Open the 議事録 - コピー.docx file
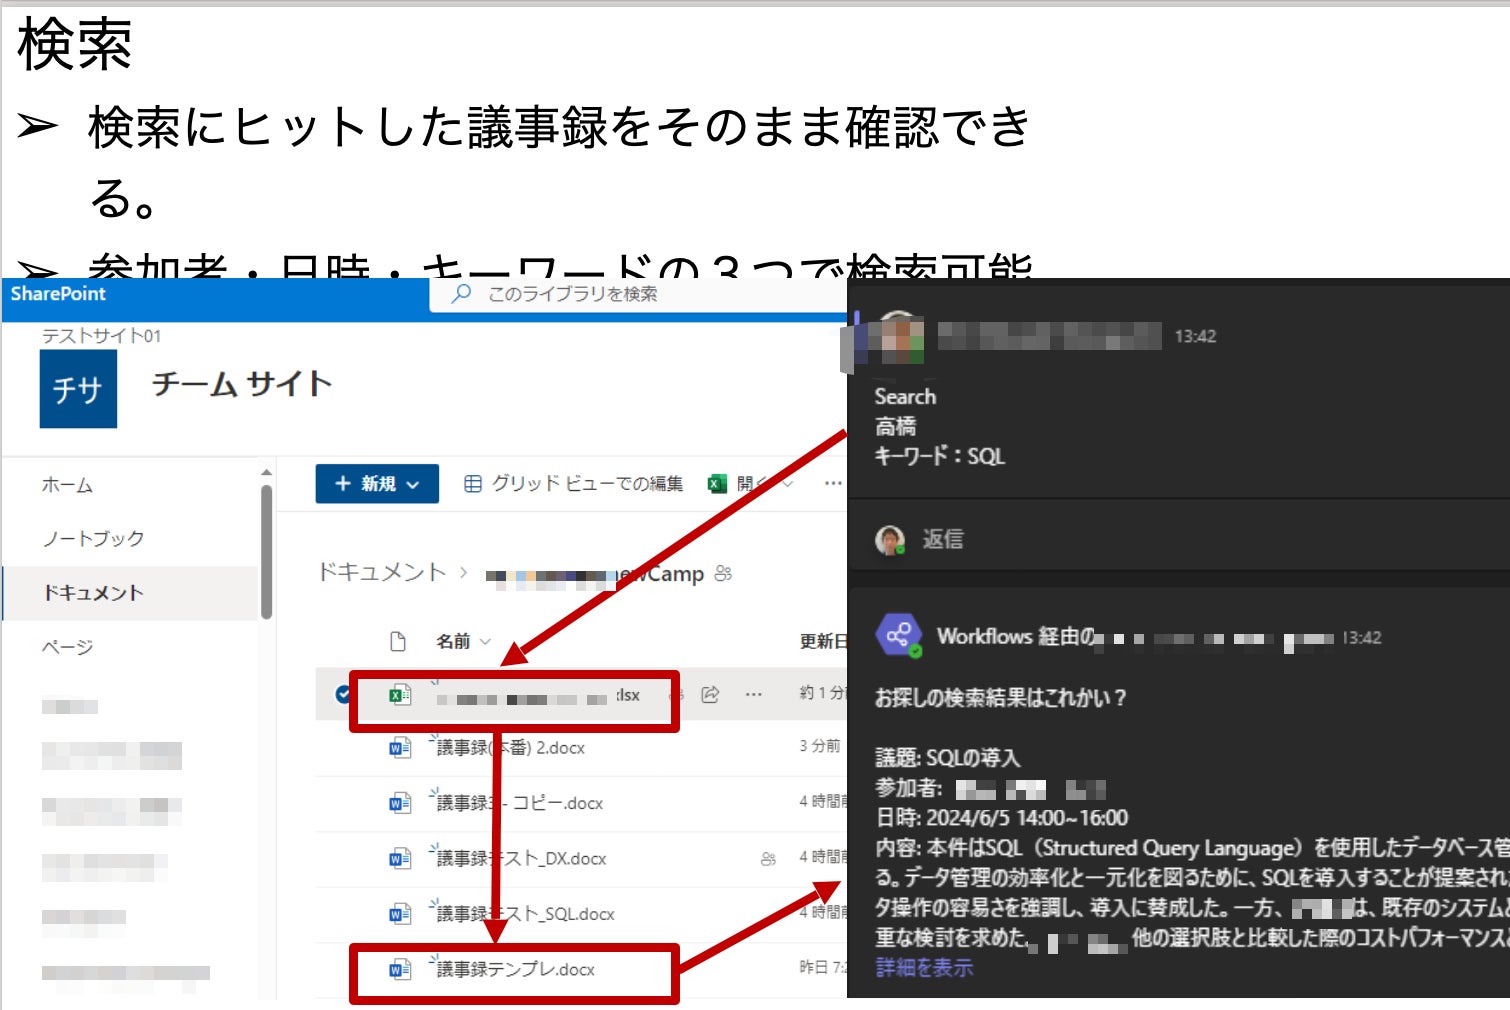The image size is (1510, 1010). coord(520,803)
